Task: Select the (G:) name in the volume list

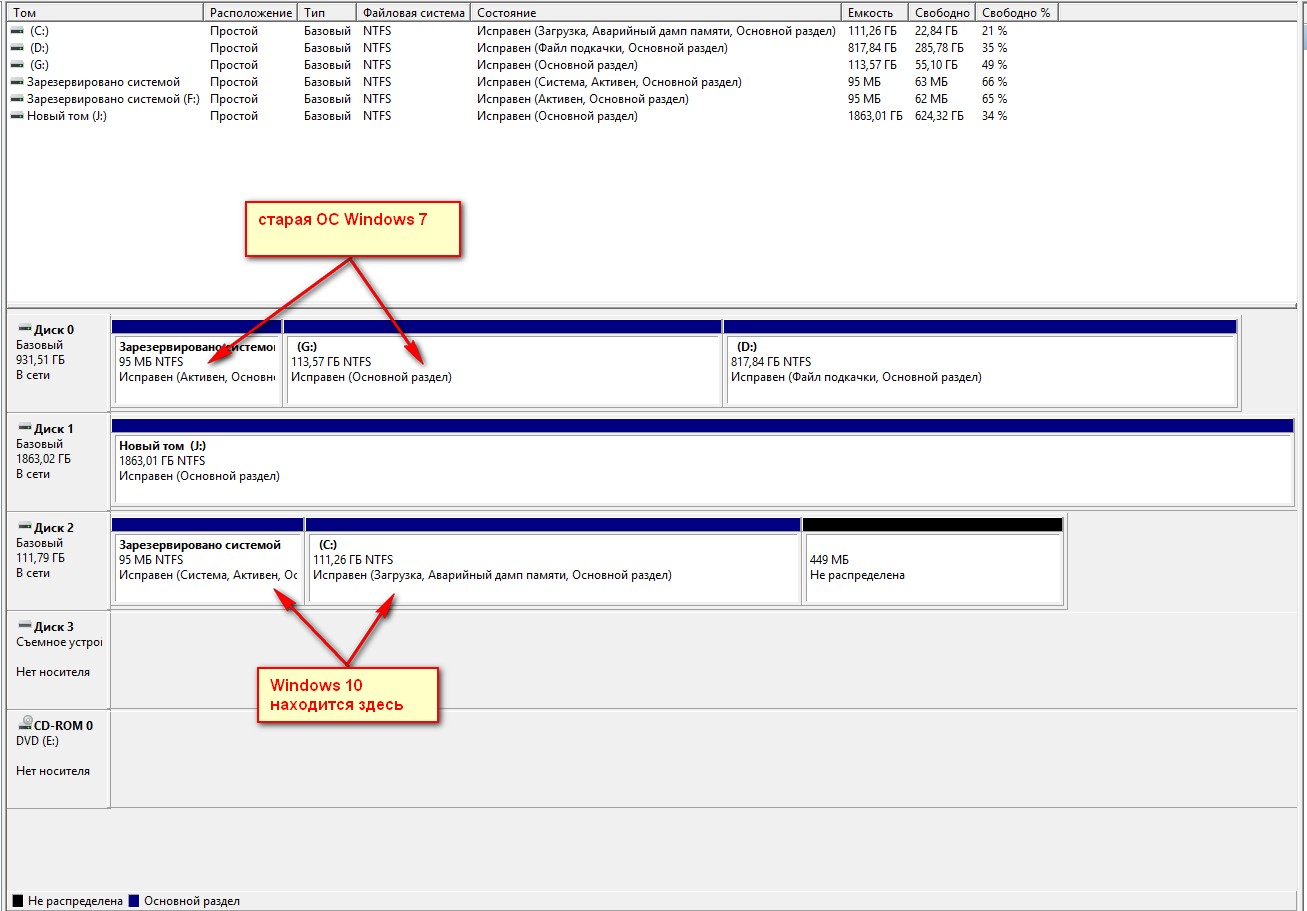Action: pyautogui.click(x=39, y=65)
